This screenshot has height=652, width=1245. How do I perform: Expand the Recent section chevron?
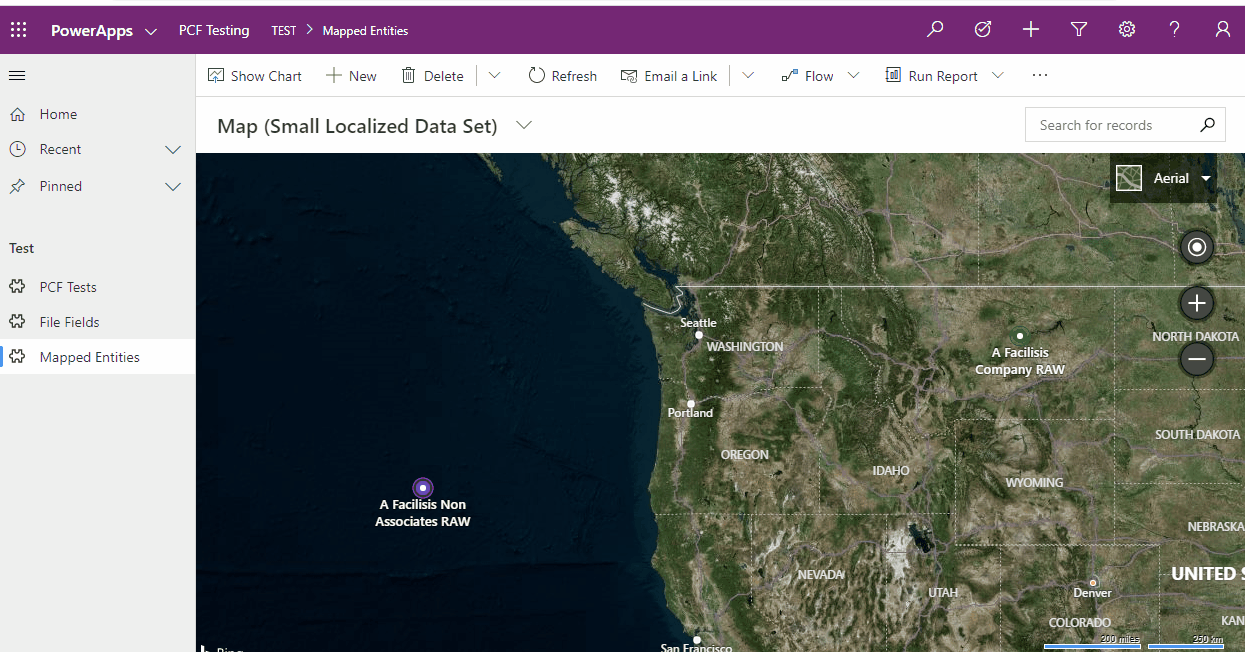click(x=173, y=150)
